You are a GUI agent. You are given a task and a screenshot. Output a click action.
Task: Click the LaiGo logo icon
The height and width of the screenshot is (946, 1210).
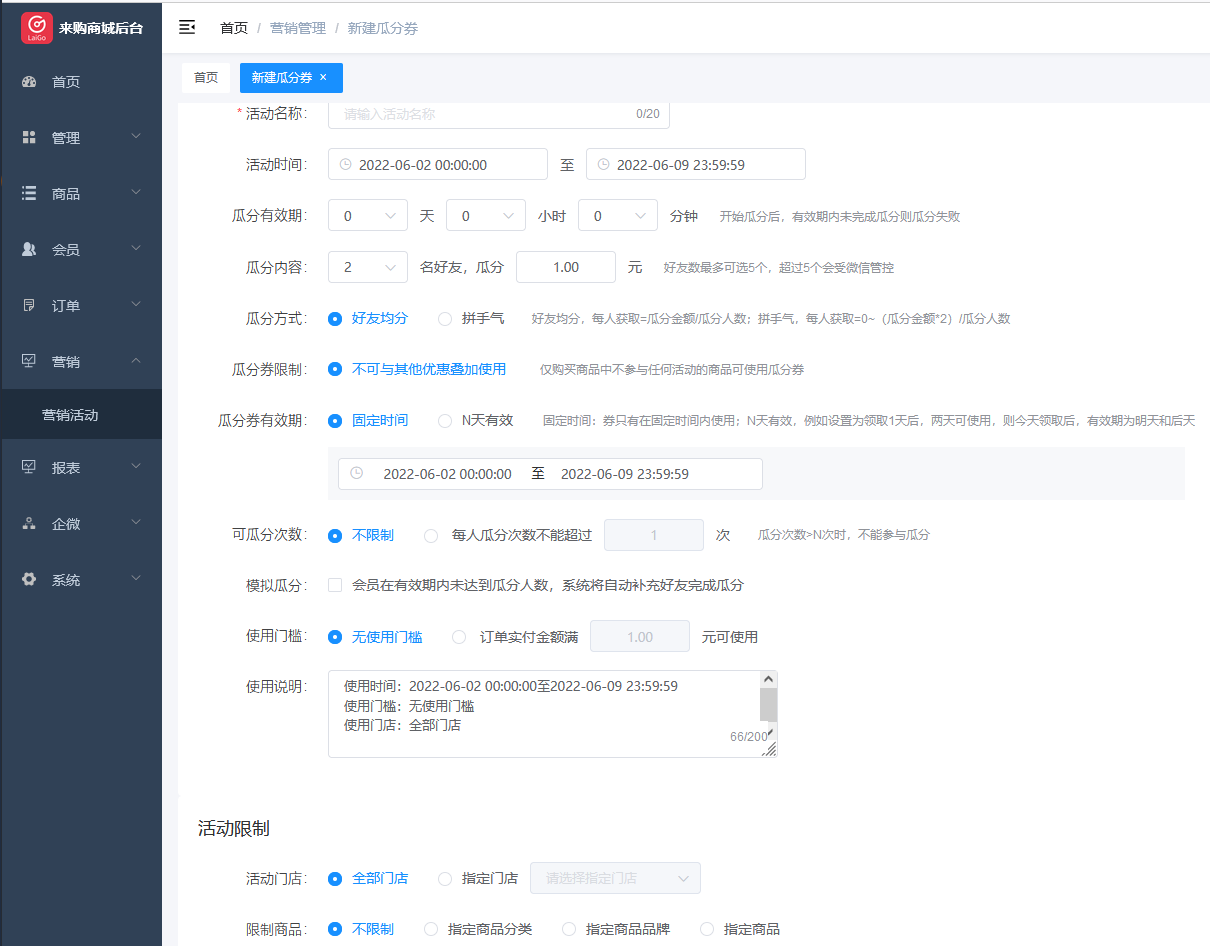[x=37, y=27]
